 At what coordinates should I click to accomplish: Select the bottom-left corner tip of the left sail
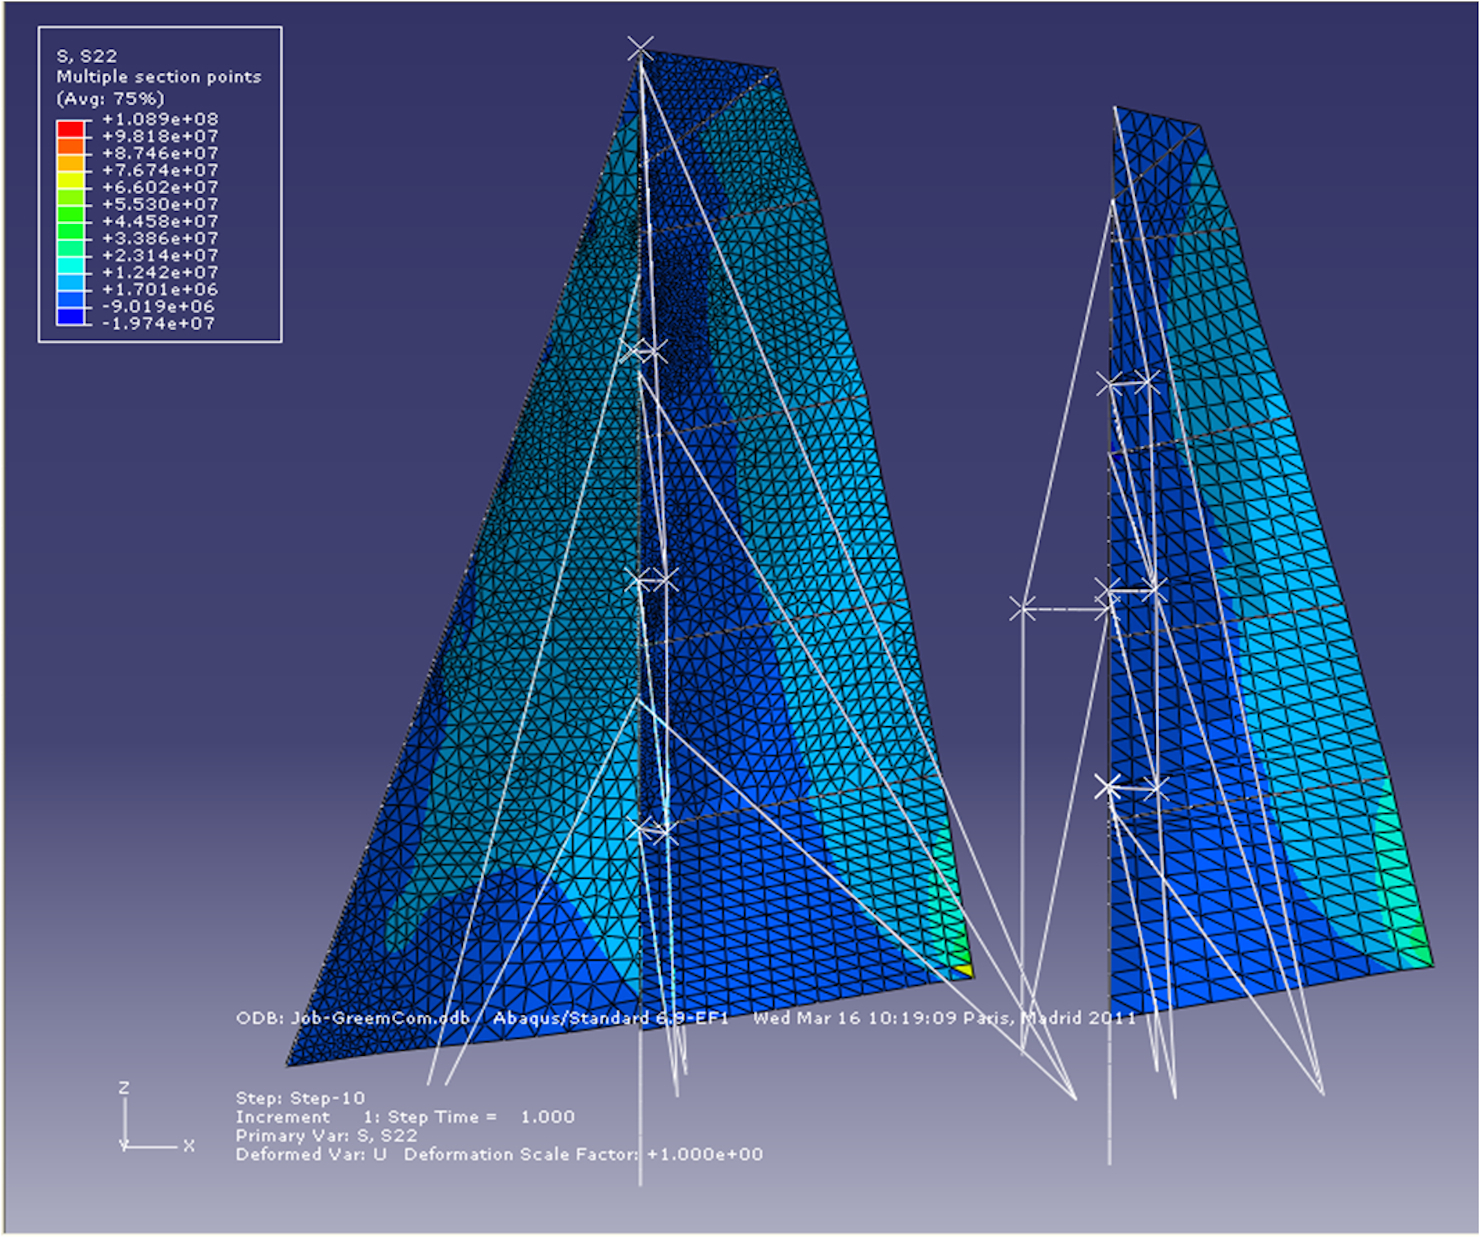point(290,1062)
